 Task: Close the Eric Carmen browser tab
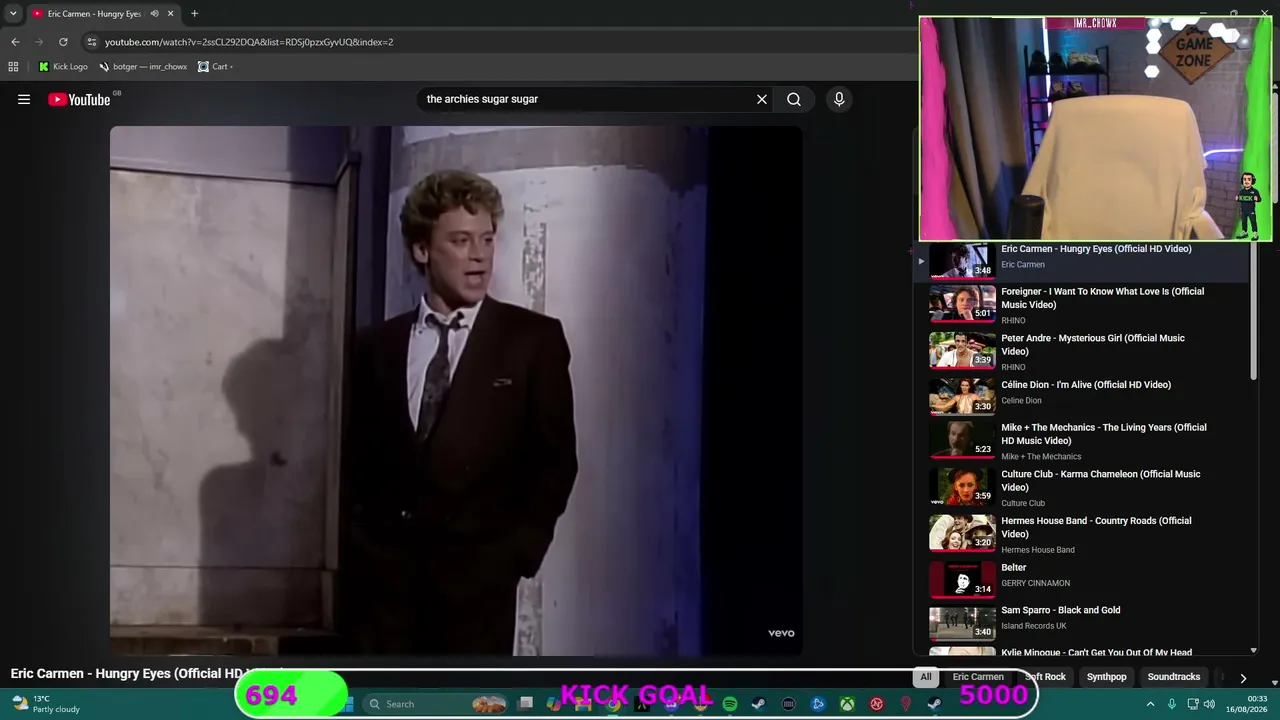coord(171,14)
